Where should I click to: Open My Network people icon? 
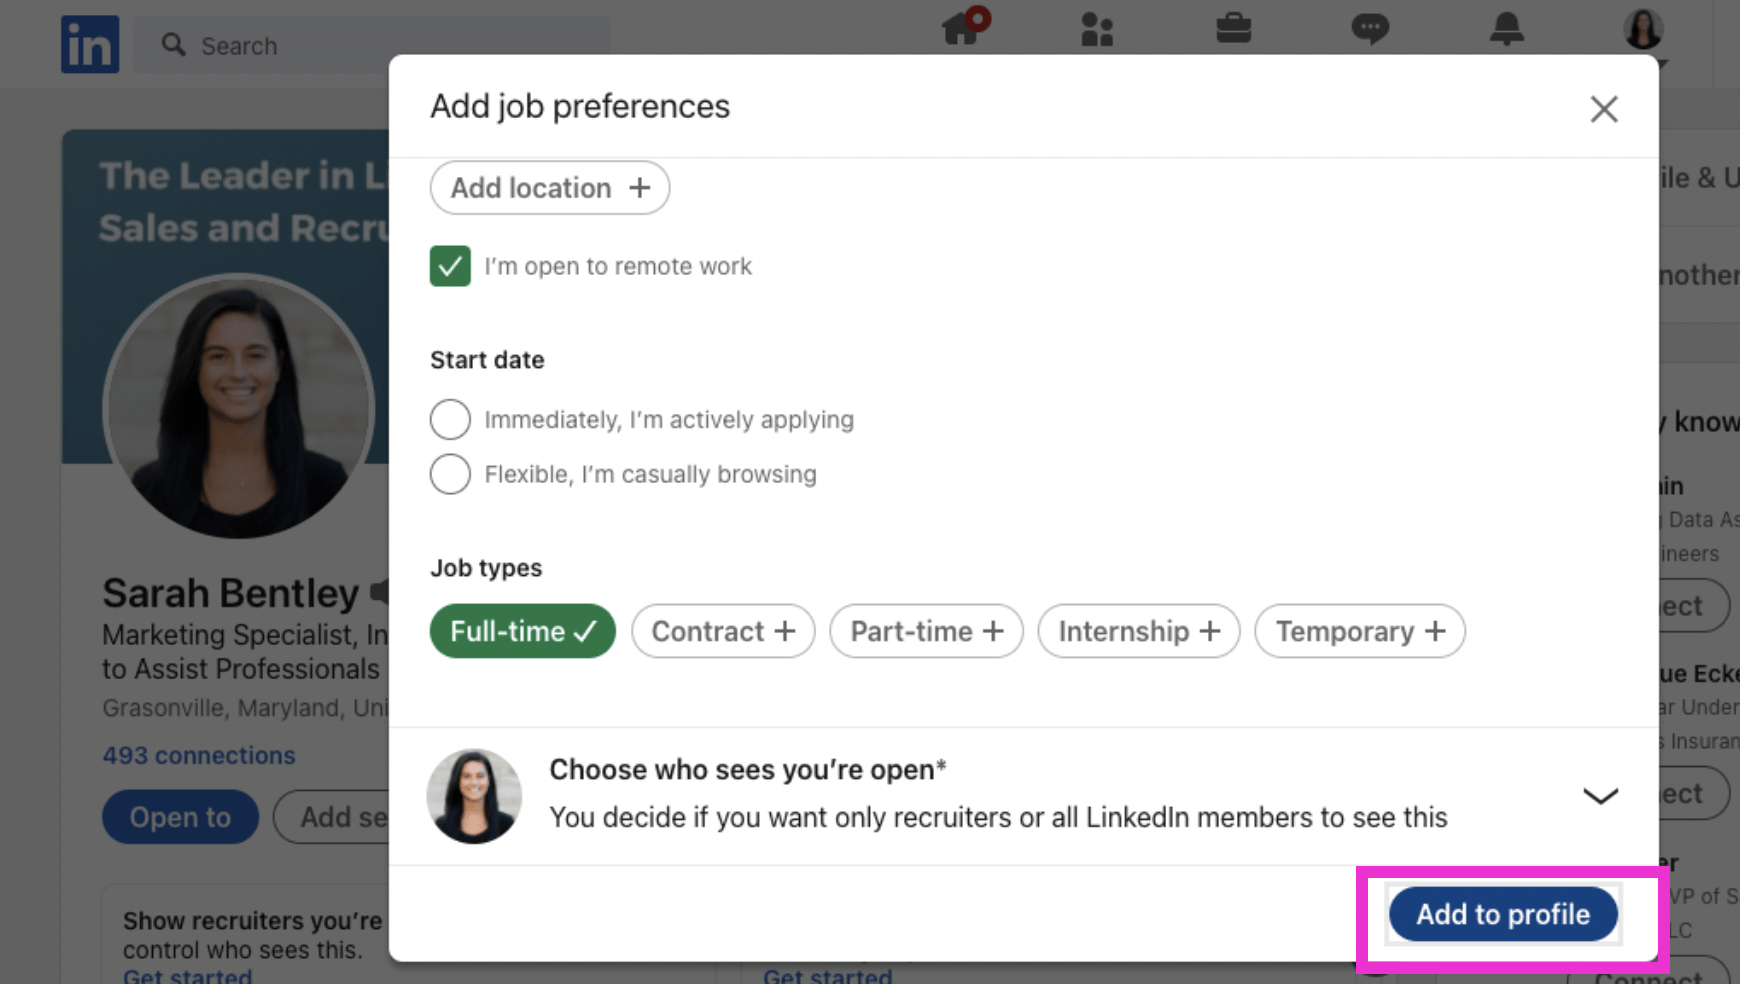click(x=1097, y=29)
